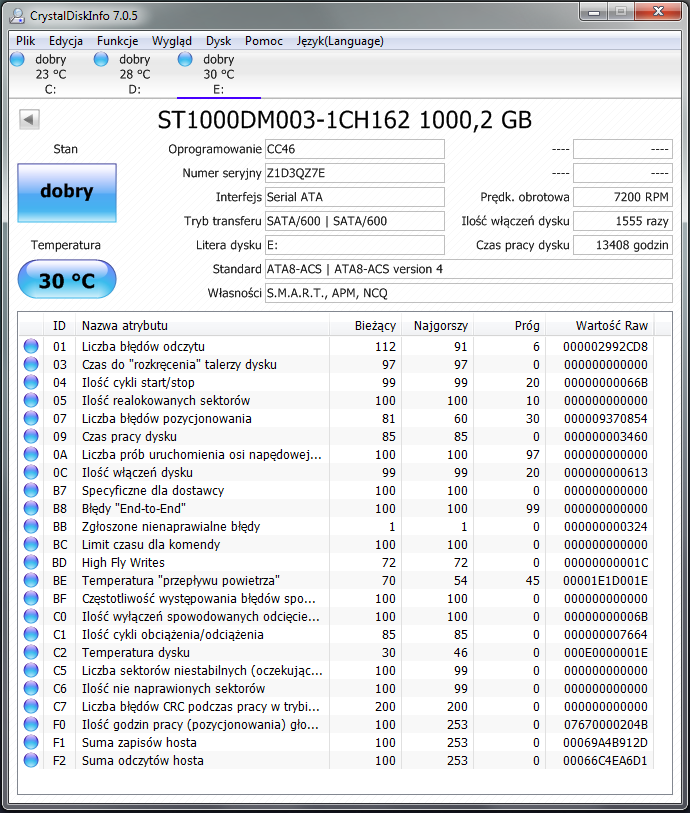Click status icon of attribute C7 row
Viewport: 690px width, 813px height.
pos(31,707)
